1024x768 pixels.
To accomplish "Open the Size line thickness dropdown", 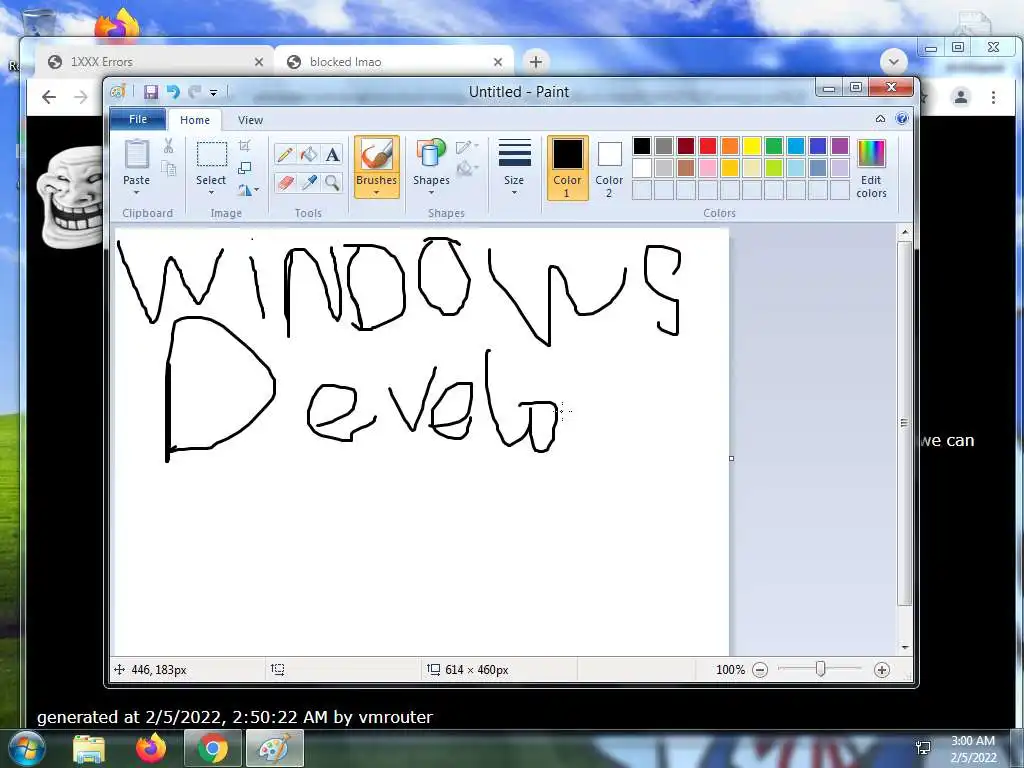I will pos(514,167).
